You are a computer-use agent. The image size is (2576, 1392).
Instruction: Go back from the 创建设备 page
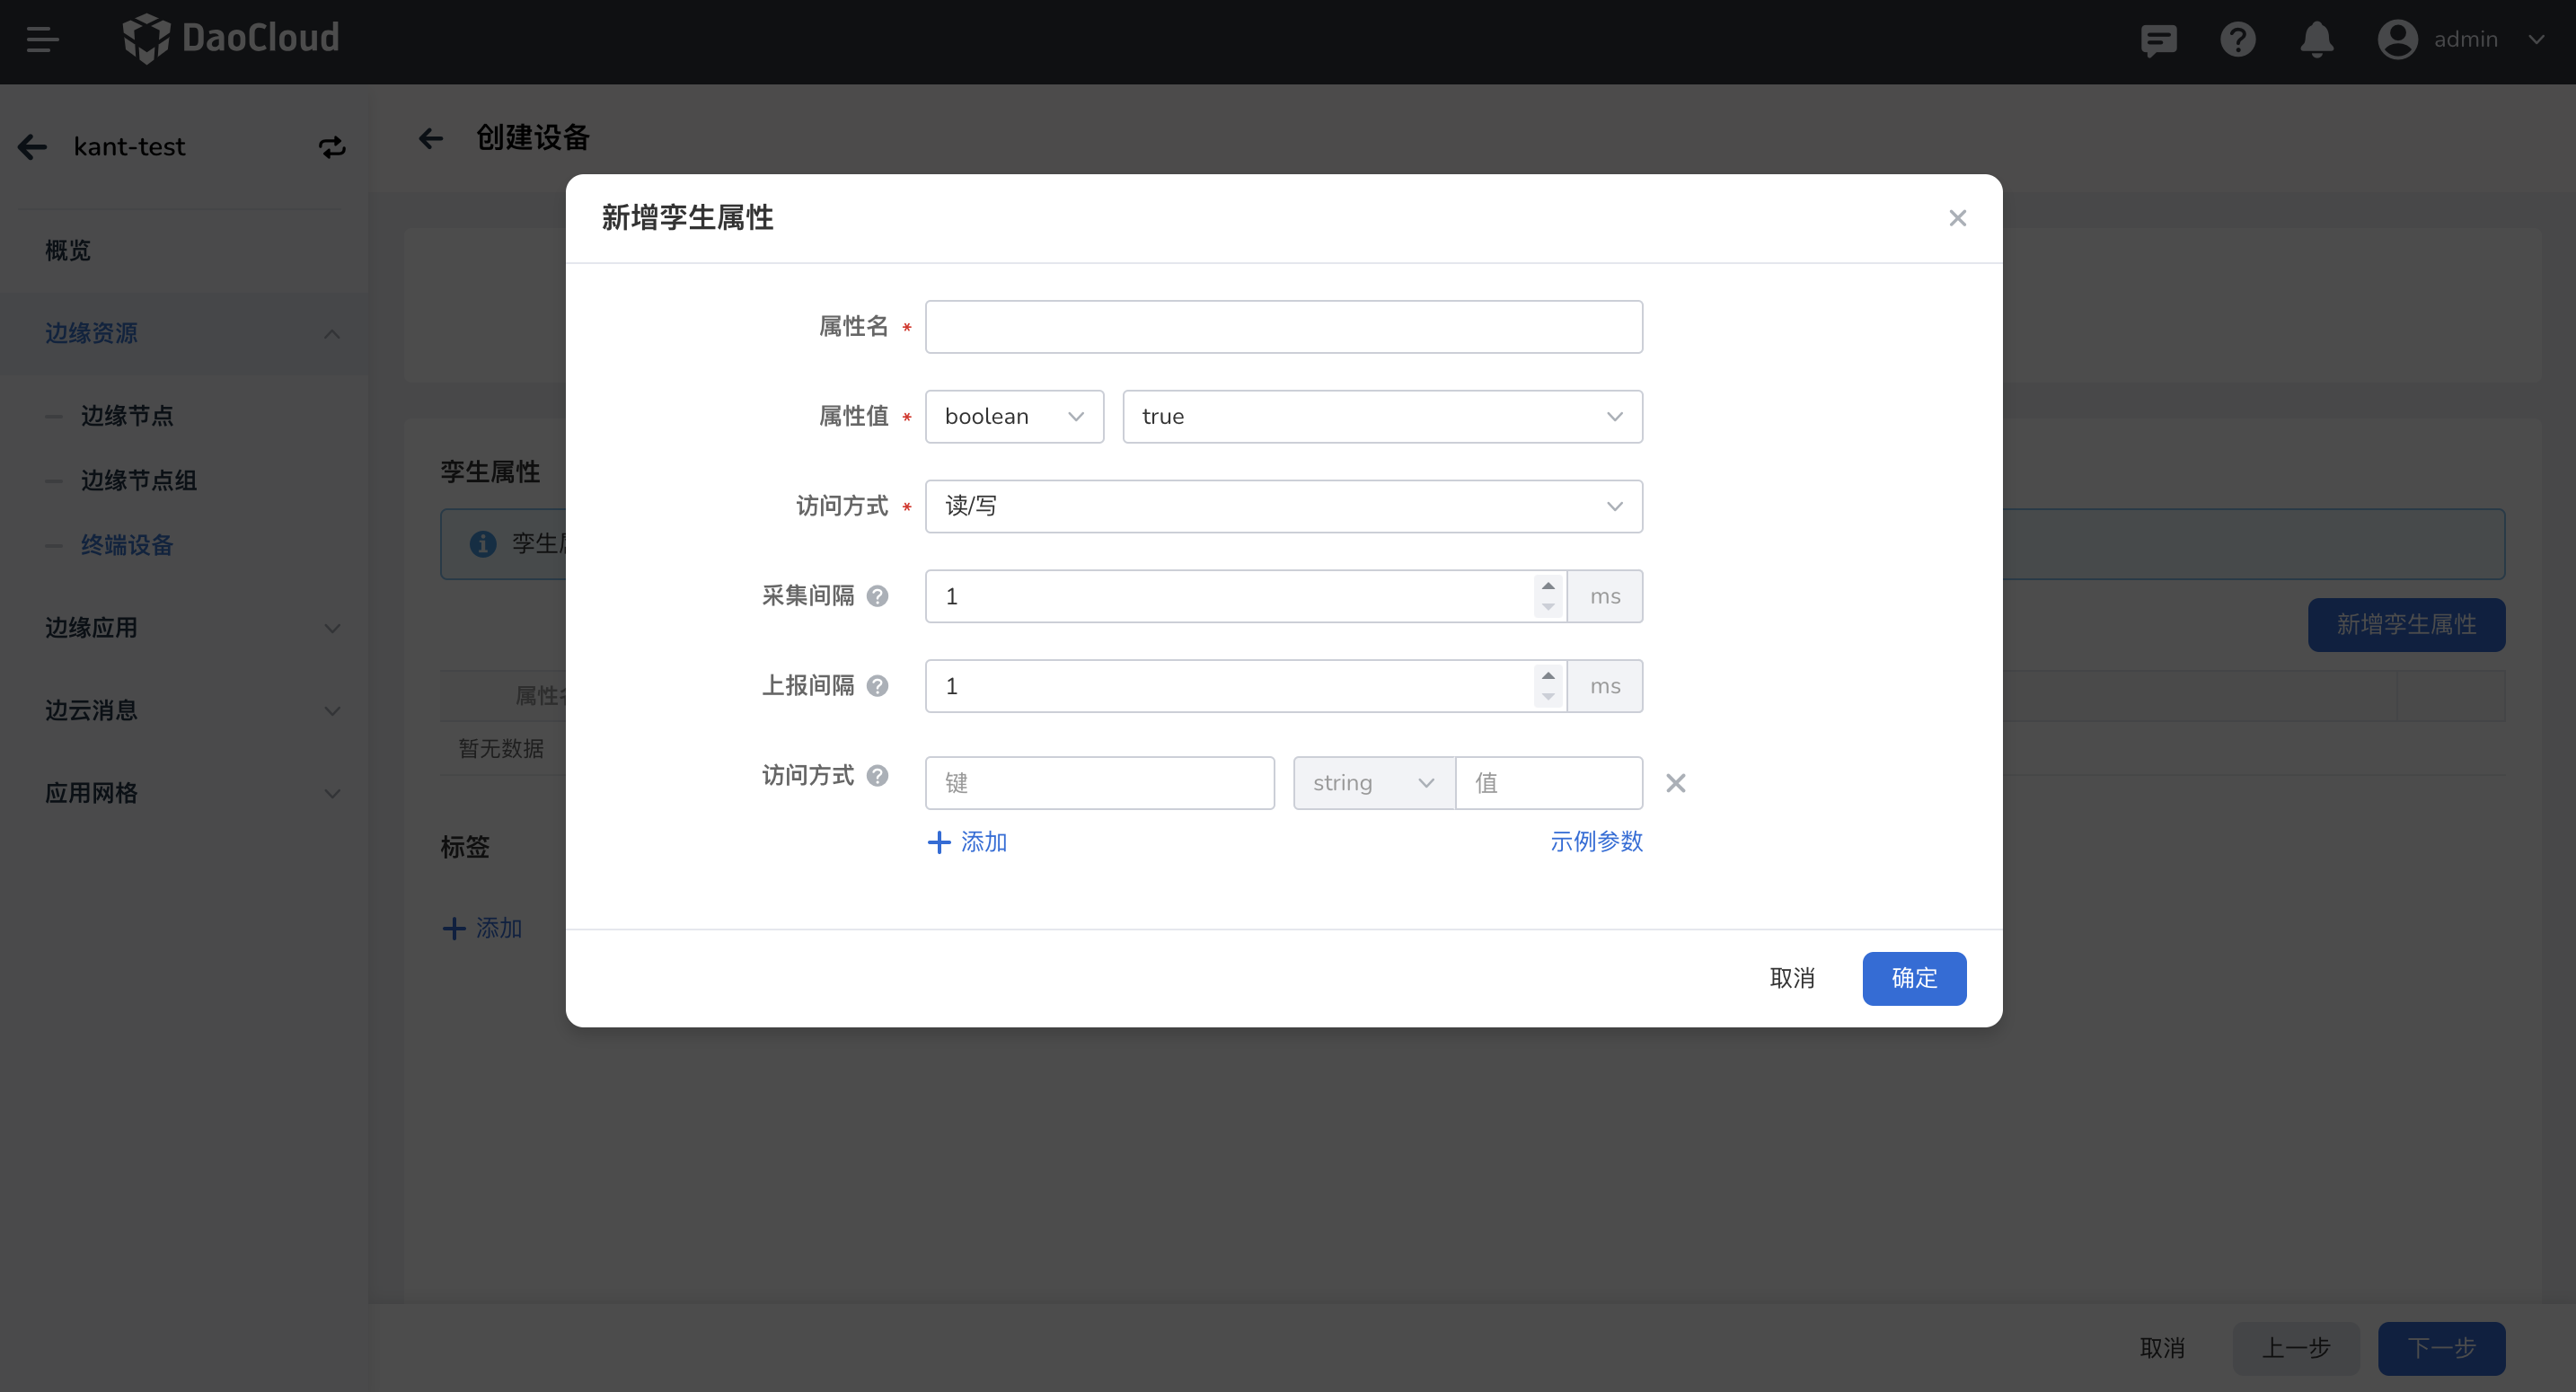click(431, 138)
